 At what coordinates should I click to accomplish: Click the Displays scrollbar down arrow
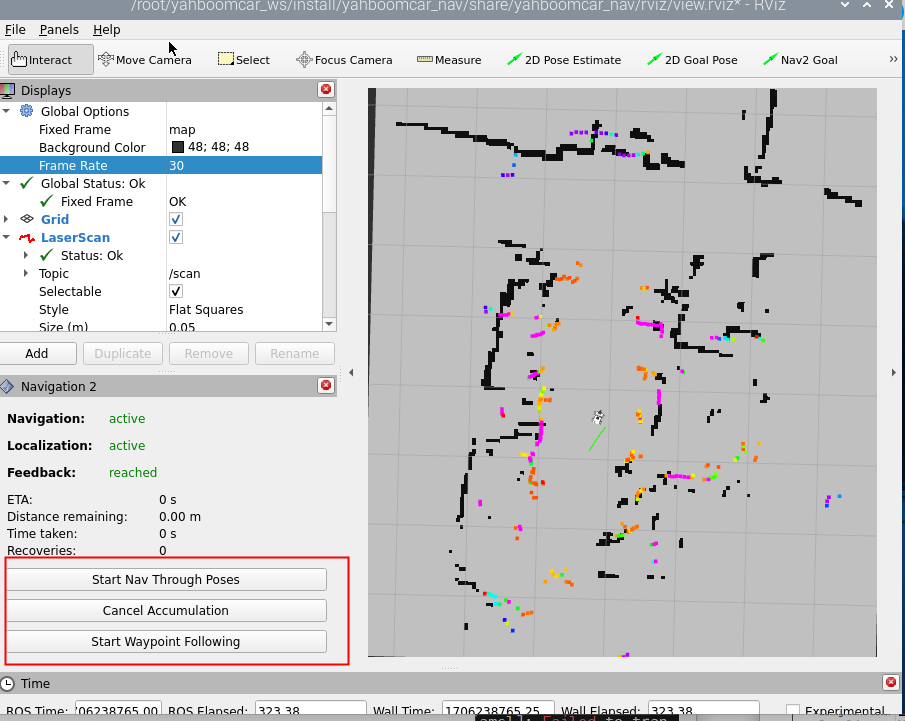329,324
